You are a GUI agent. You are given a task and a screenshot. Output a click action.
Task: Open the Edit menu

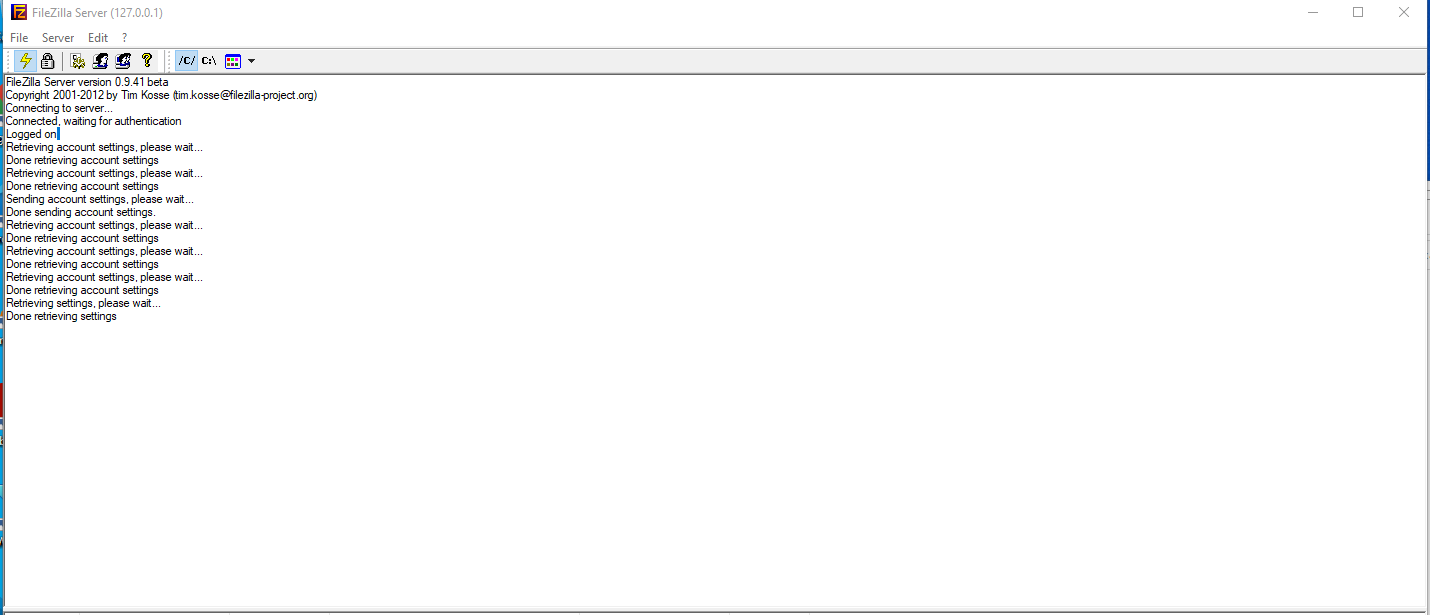tap(98, 38)
